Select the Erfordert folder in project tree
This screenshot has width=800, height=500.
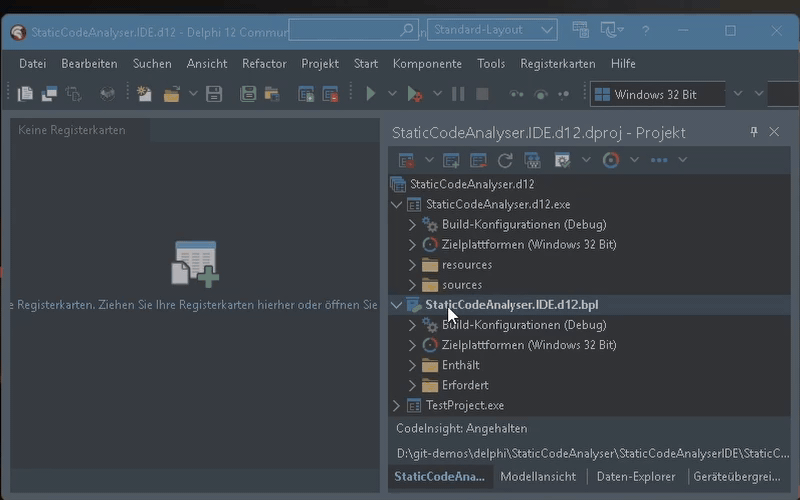pos(465,385)
